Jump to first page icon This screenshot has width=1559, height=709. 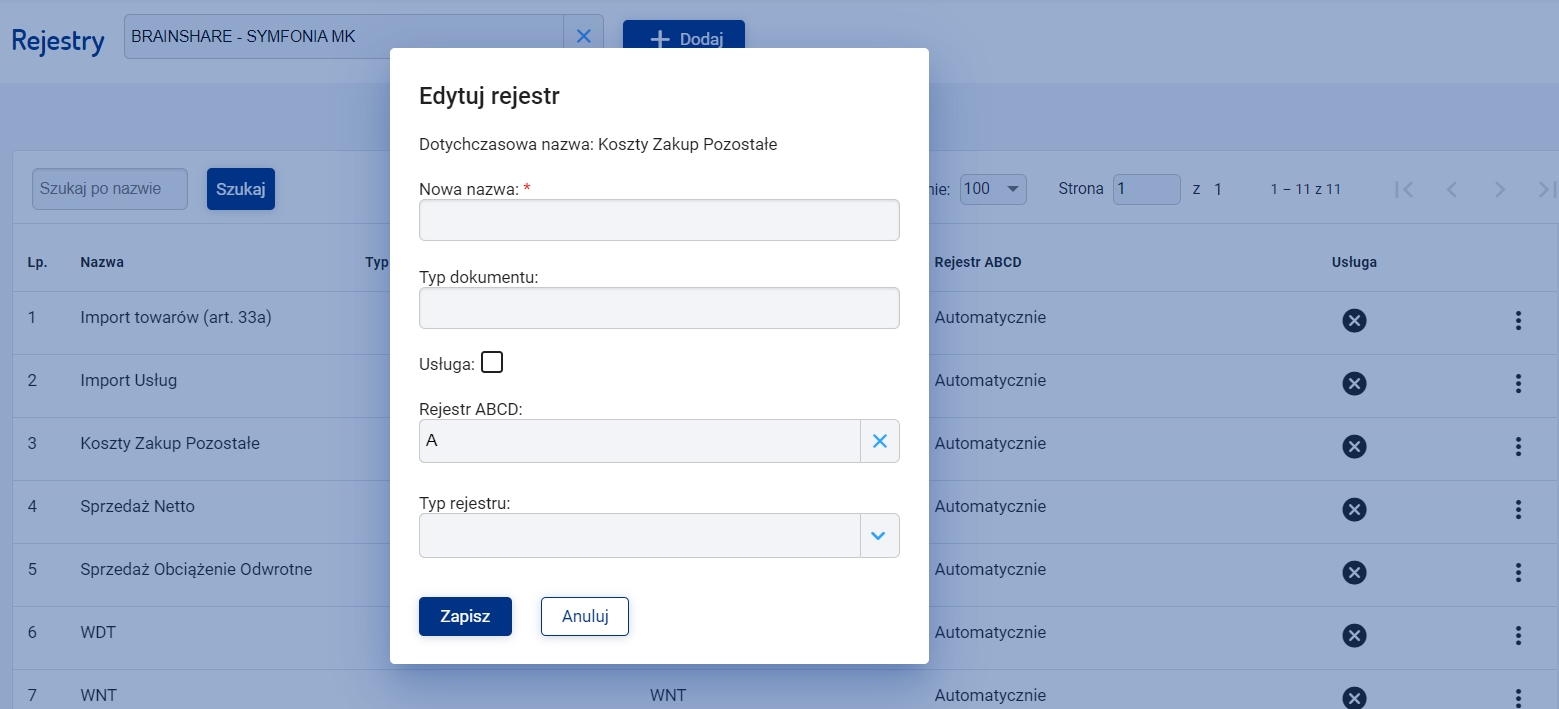click(x=1404, y=189)
